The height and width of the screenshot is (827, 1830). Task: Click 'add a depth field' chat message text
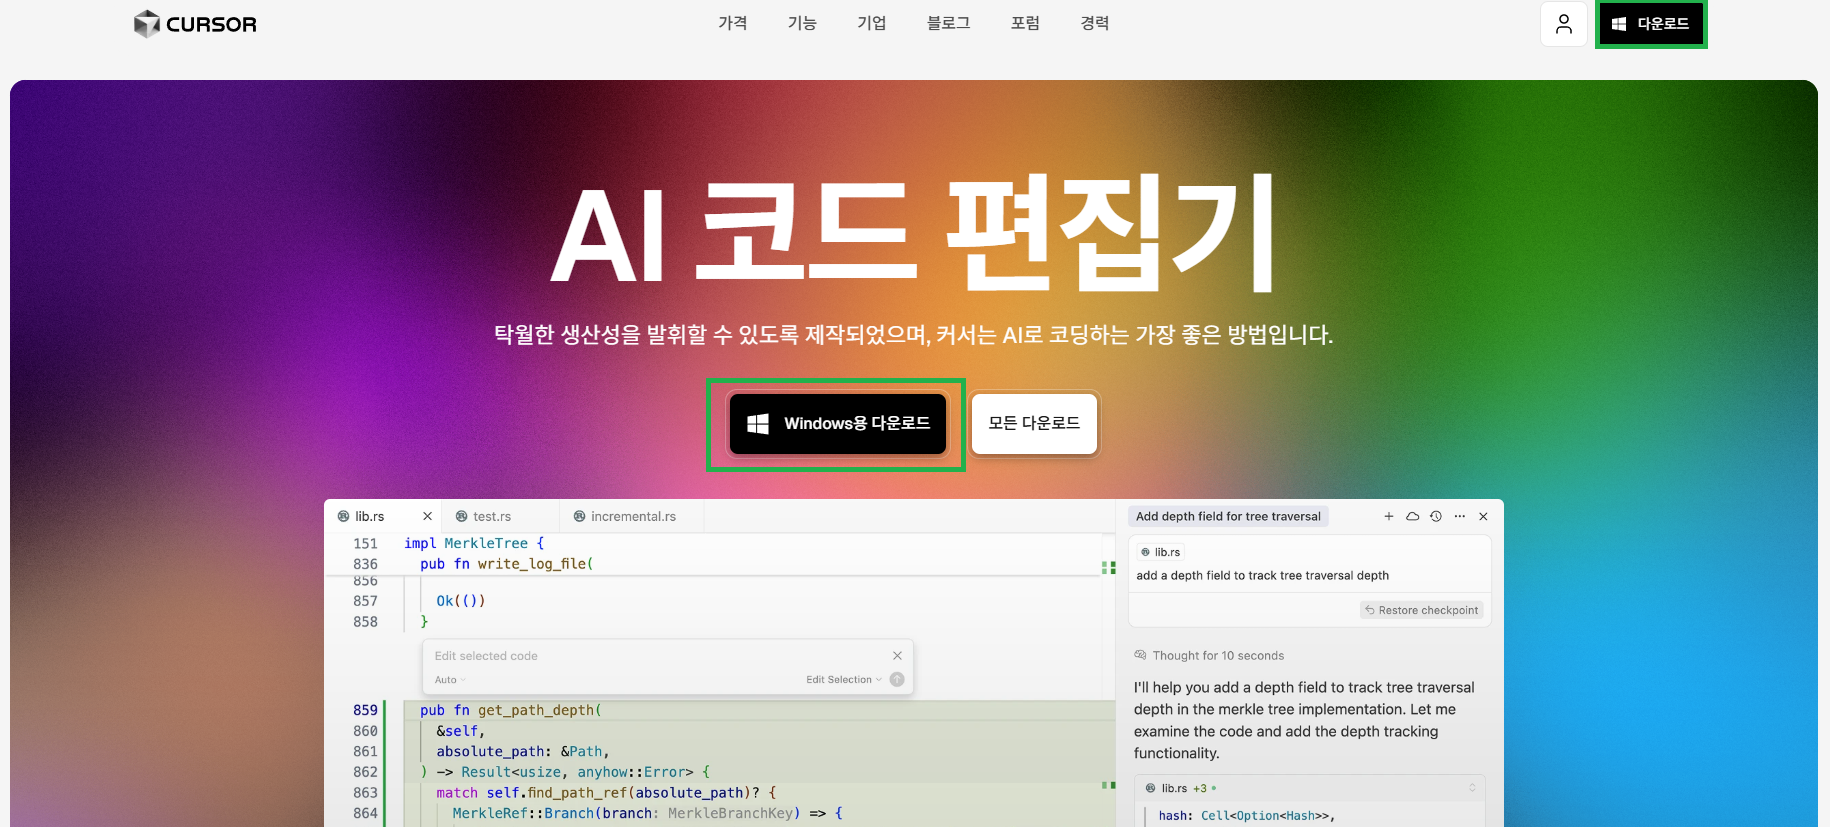pyautogui.click(x=1262, y=576)
